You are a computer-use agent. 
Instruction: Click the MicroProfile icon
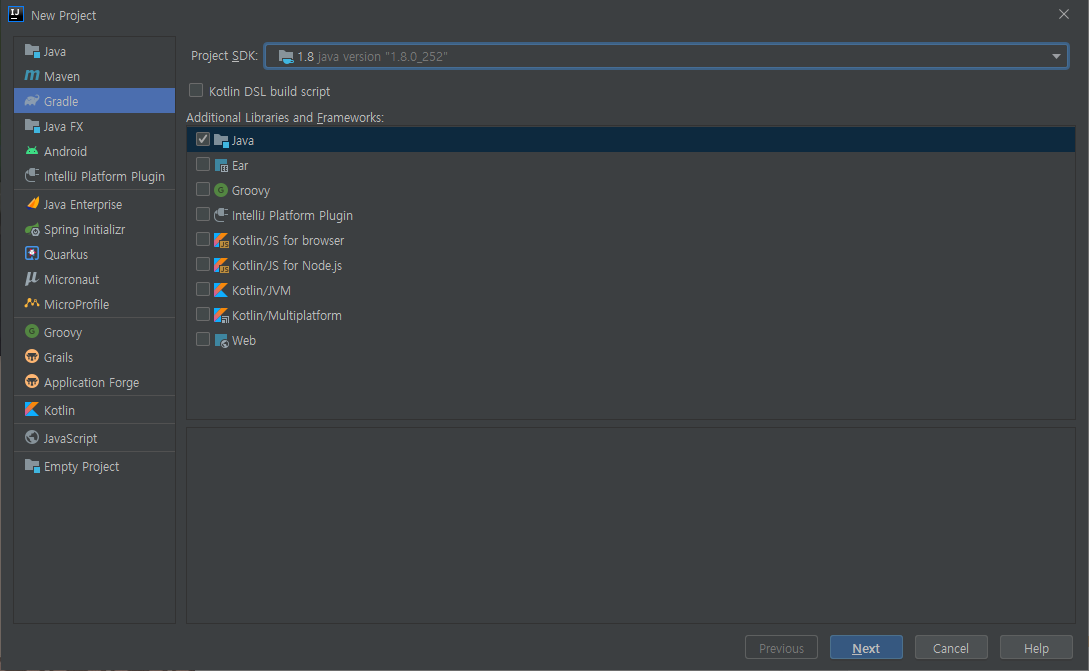[32, 304]
